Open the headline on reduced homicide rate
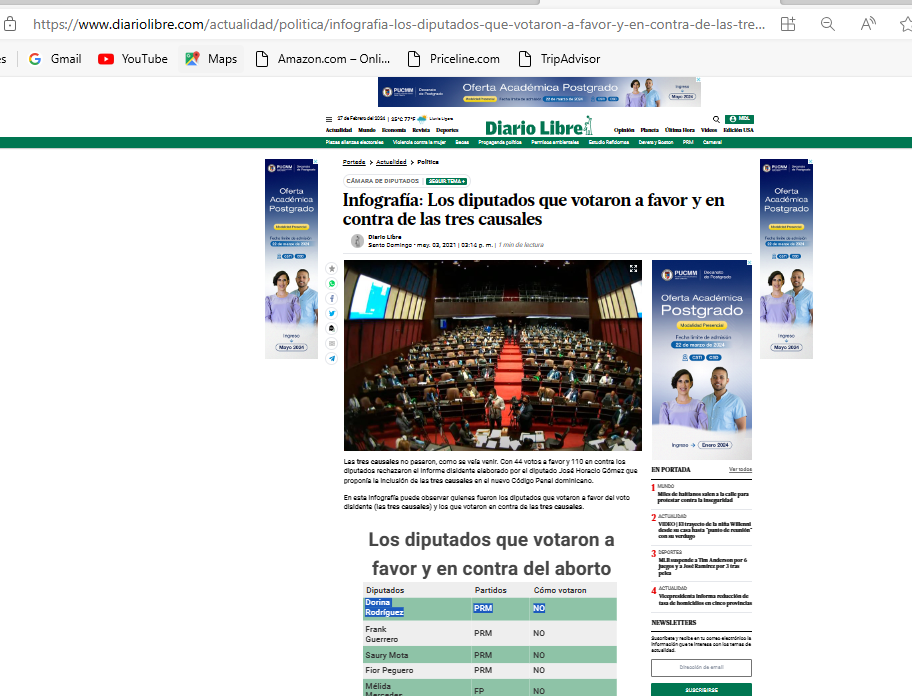The width and height of the screenshot is (912, 696). point(705,599)
